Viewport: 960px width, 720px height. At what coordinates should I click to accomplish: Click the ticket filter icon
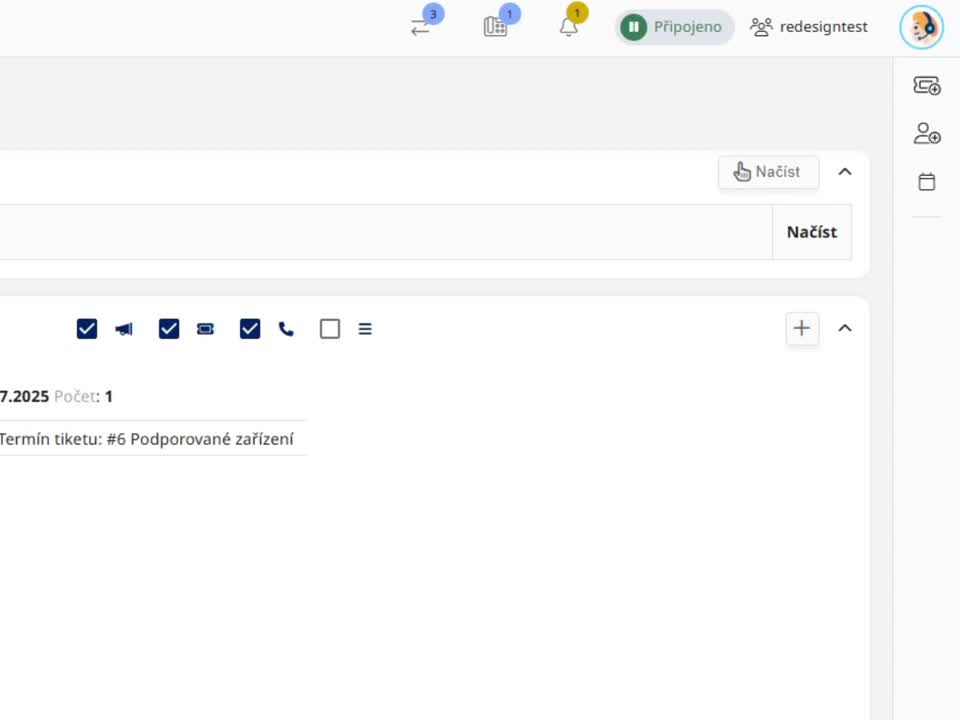coord(206,329)
